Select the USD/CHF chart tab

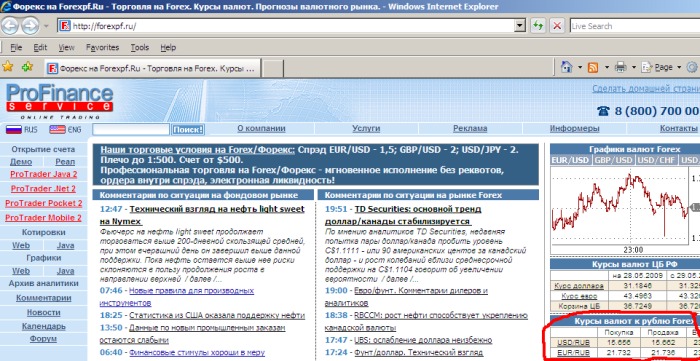(x=657, y=160)
